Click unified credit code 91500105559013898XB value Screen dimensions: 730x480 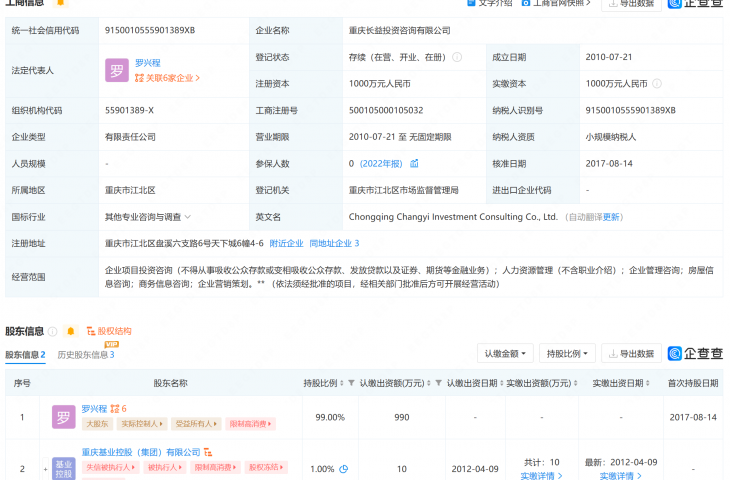[x=150, y=30]
